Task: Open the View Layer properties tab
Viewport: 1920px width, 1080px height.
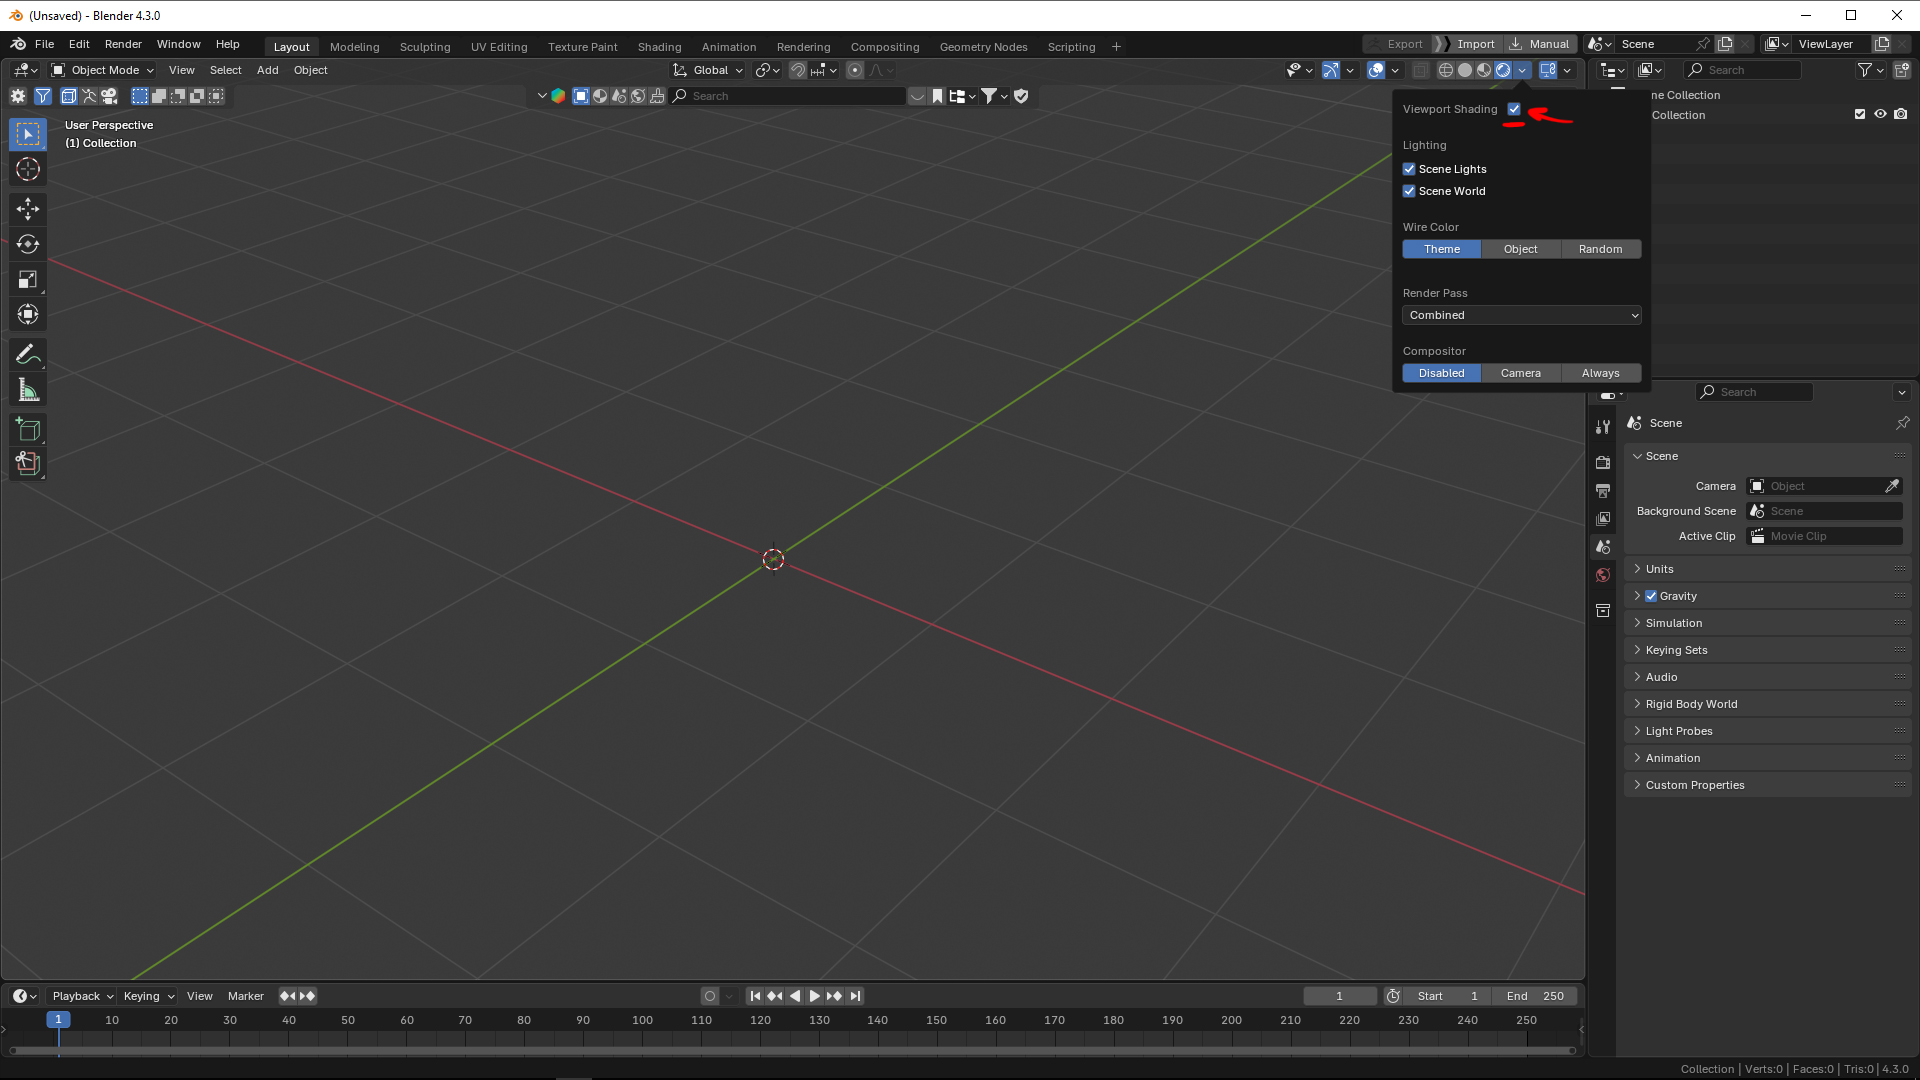Action: coord(1603,519)
